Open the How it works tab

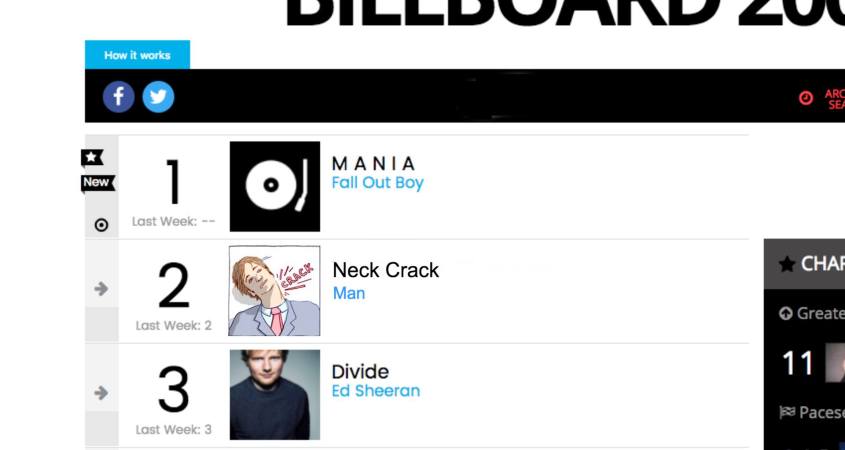tap(137, 55)
